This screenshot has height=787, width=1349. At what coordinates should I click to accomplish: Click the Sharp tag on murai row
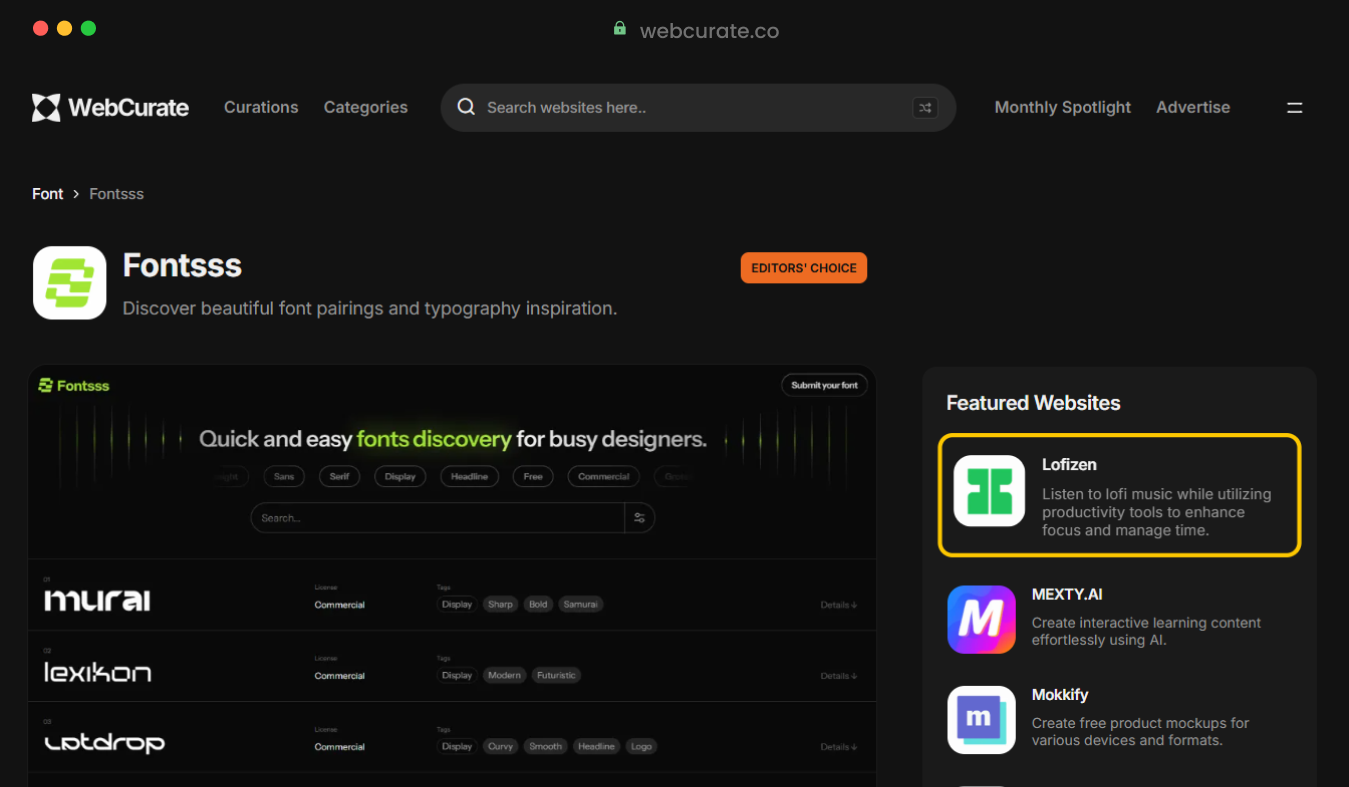[x=501, y=604]
